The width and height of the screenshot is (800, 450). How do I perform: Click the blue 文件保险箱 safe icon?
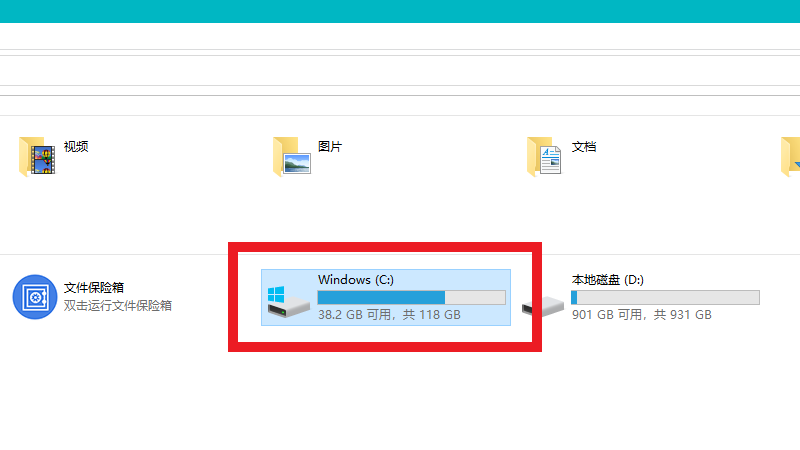tap(32, 296)
